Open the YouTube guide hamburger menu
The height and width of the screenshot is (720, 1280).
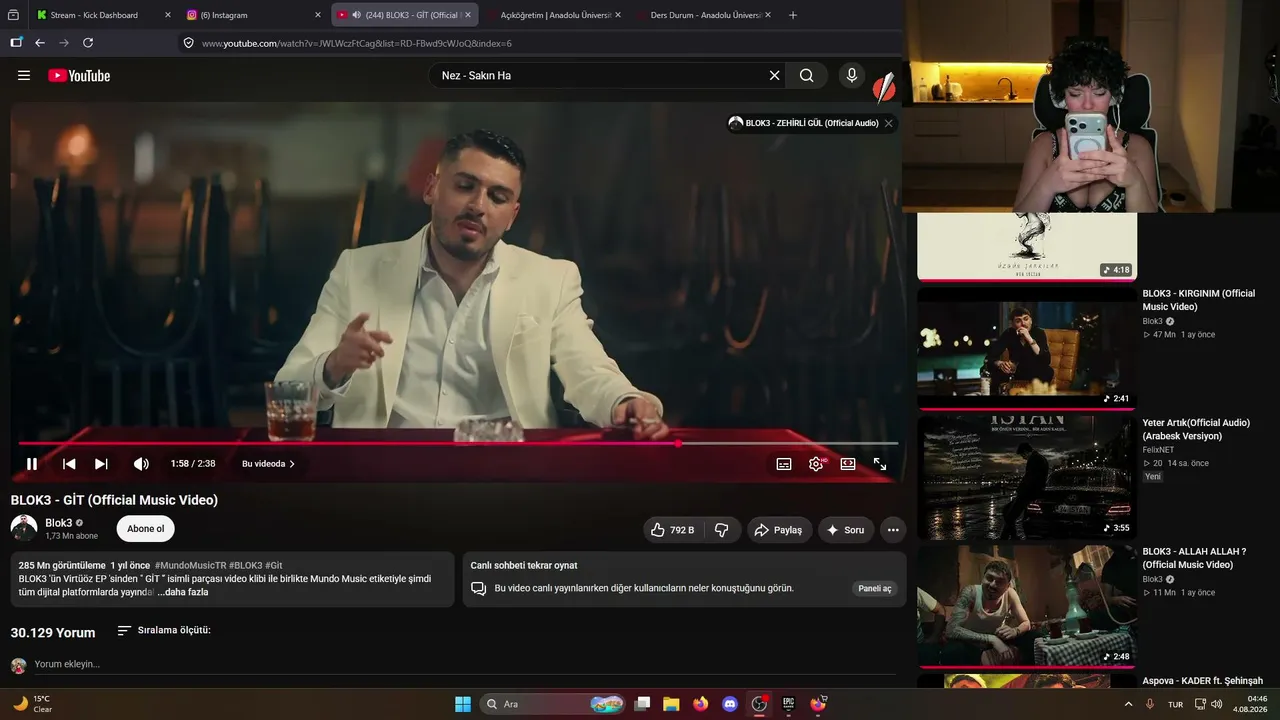point(24,75)
